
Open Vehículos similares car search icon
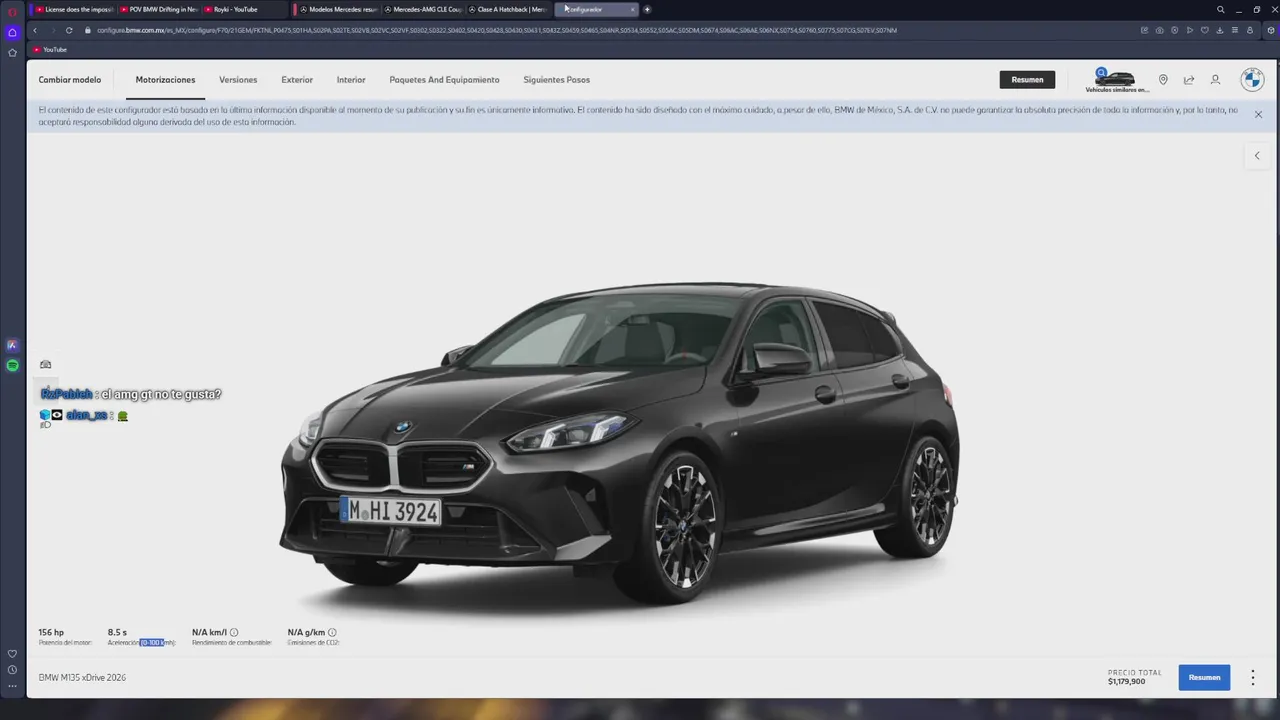(1116, 80)
